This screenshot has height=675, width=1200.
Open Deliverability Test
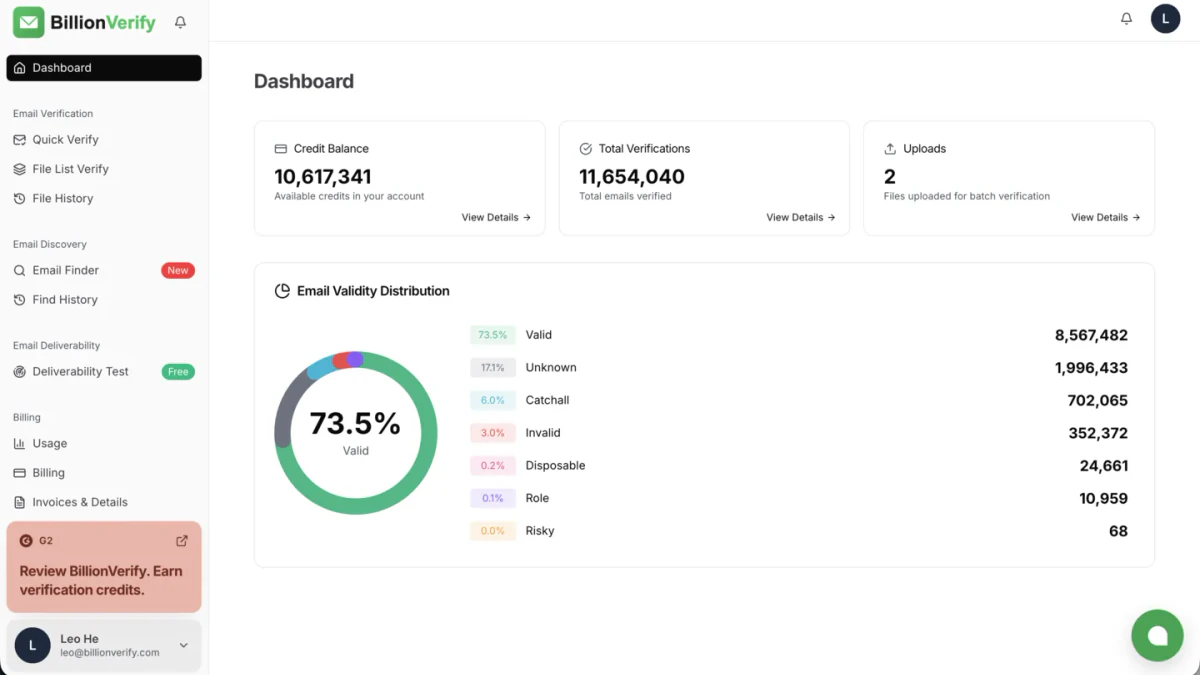104,371
